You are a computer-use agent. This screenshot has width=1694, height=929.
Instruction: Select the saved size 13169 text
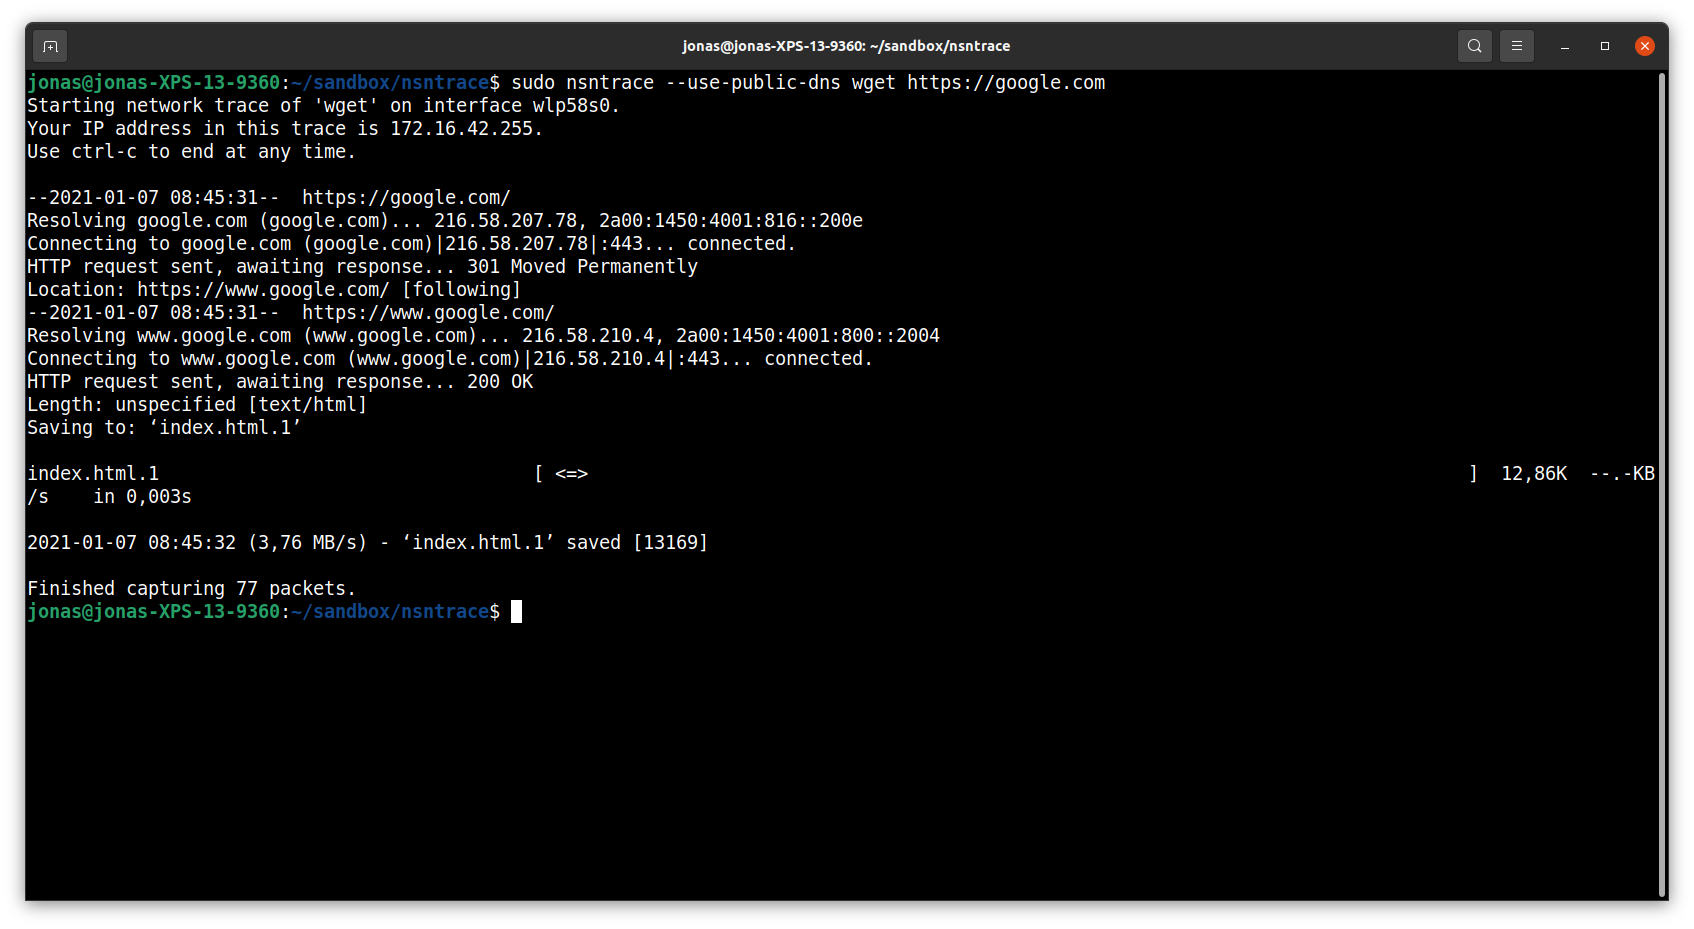[x=672, y=542]
